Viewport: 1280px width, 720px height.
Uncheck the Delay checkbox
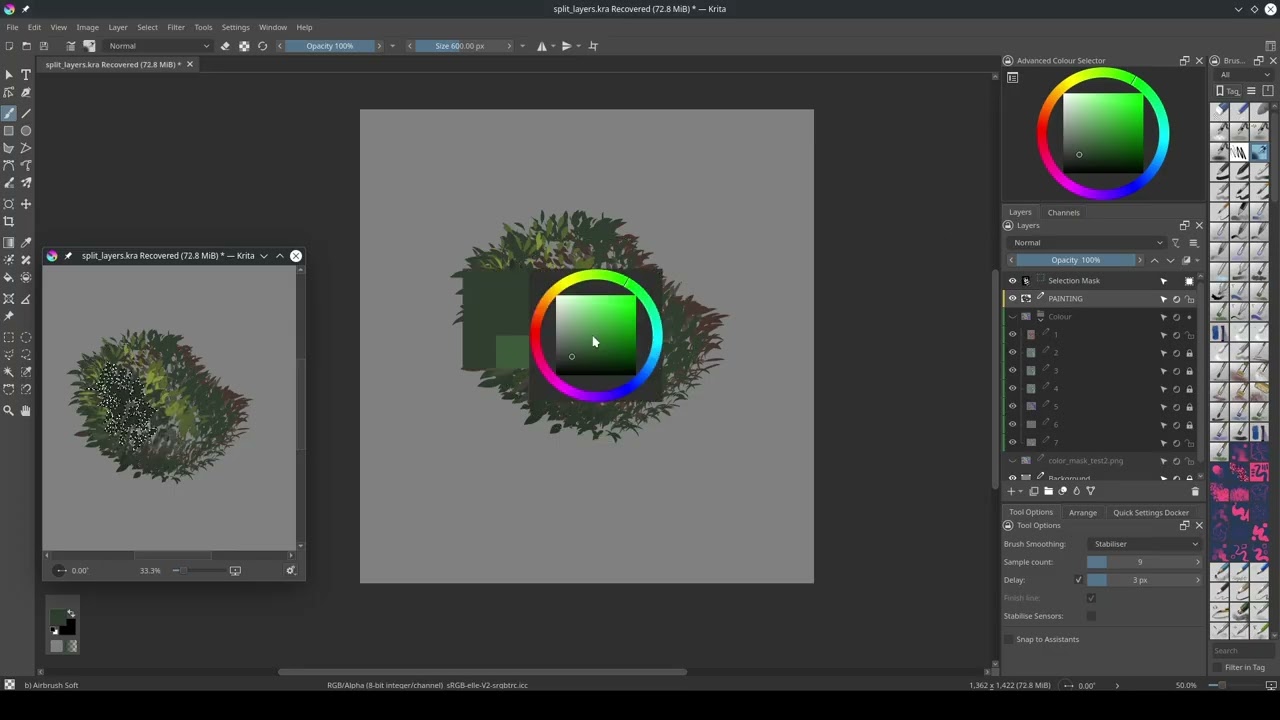(x=1078, y=580)
